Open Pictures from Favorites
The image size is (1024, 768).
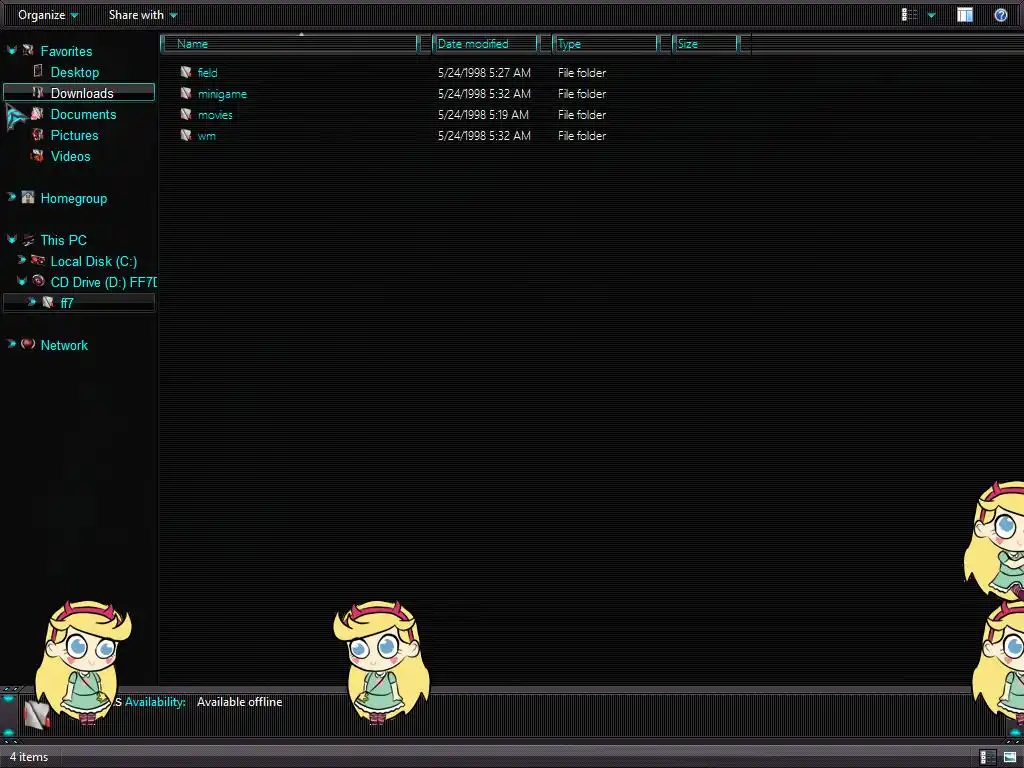click(74, 135)
